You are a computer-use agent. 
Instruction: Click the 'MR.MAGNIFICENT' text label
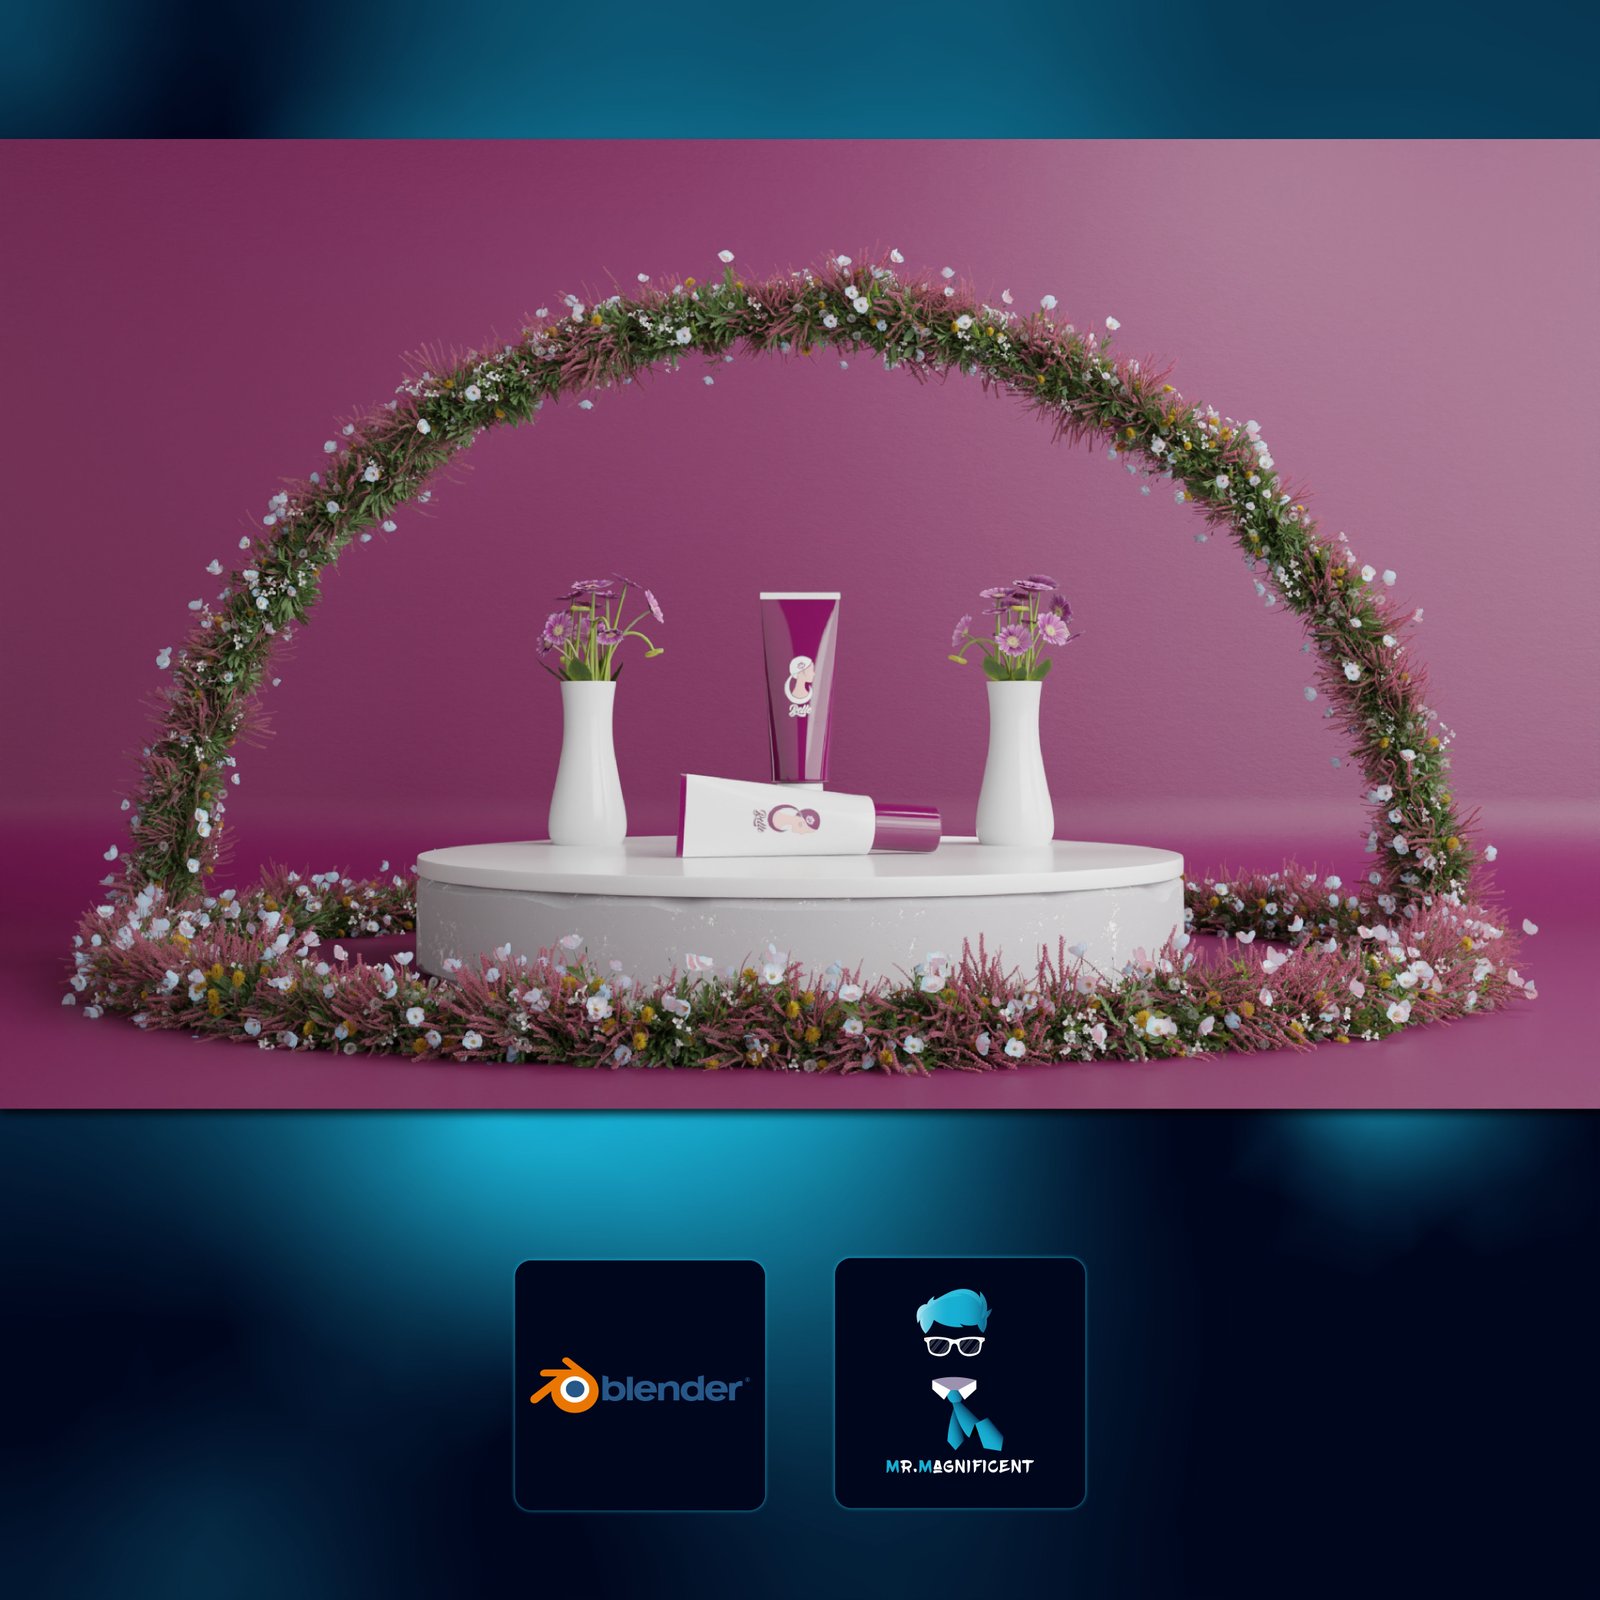click(957, 1465)
